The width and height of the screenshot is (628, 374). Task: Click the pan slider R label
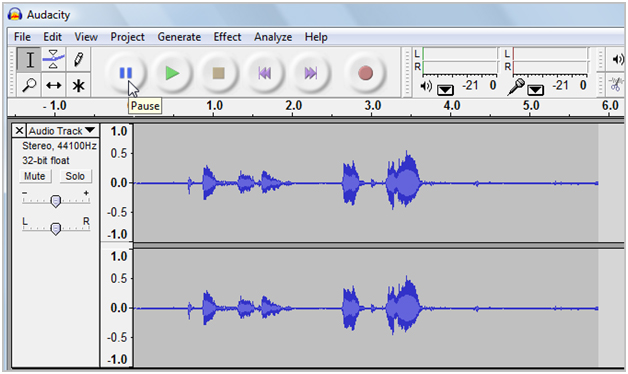pos(86,221)
